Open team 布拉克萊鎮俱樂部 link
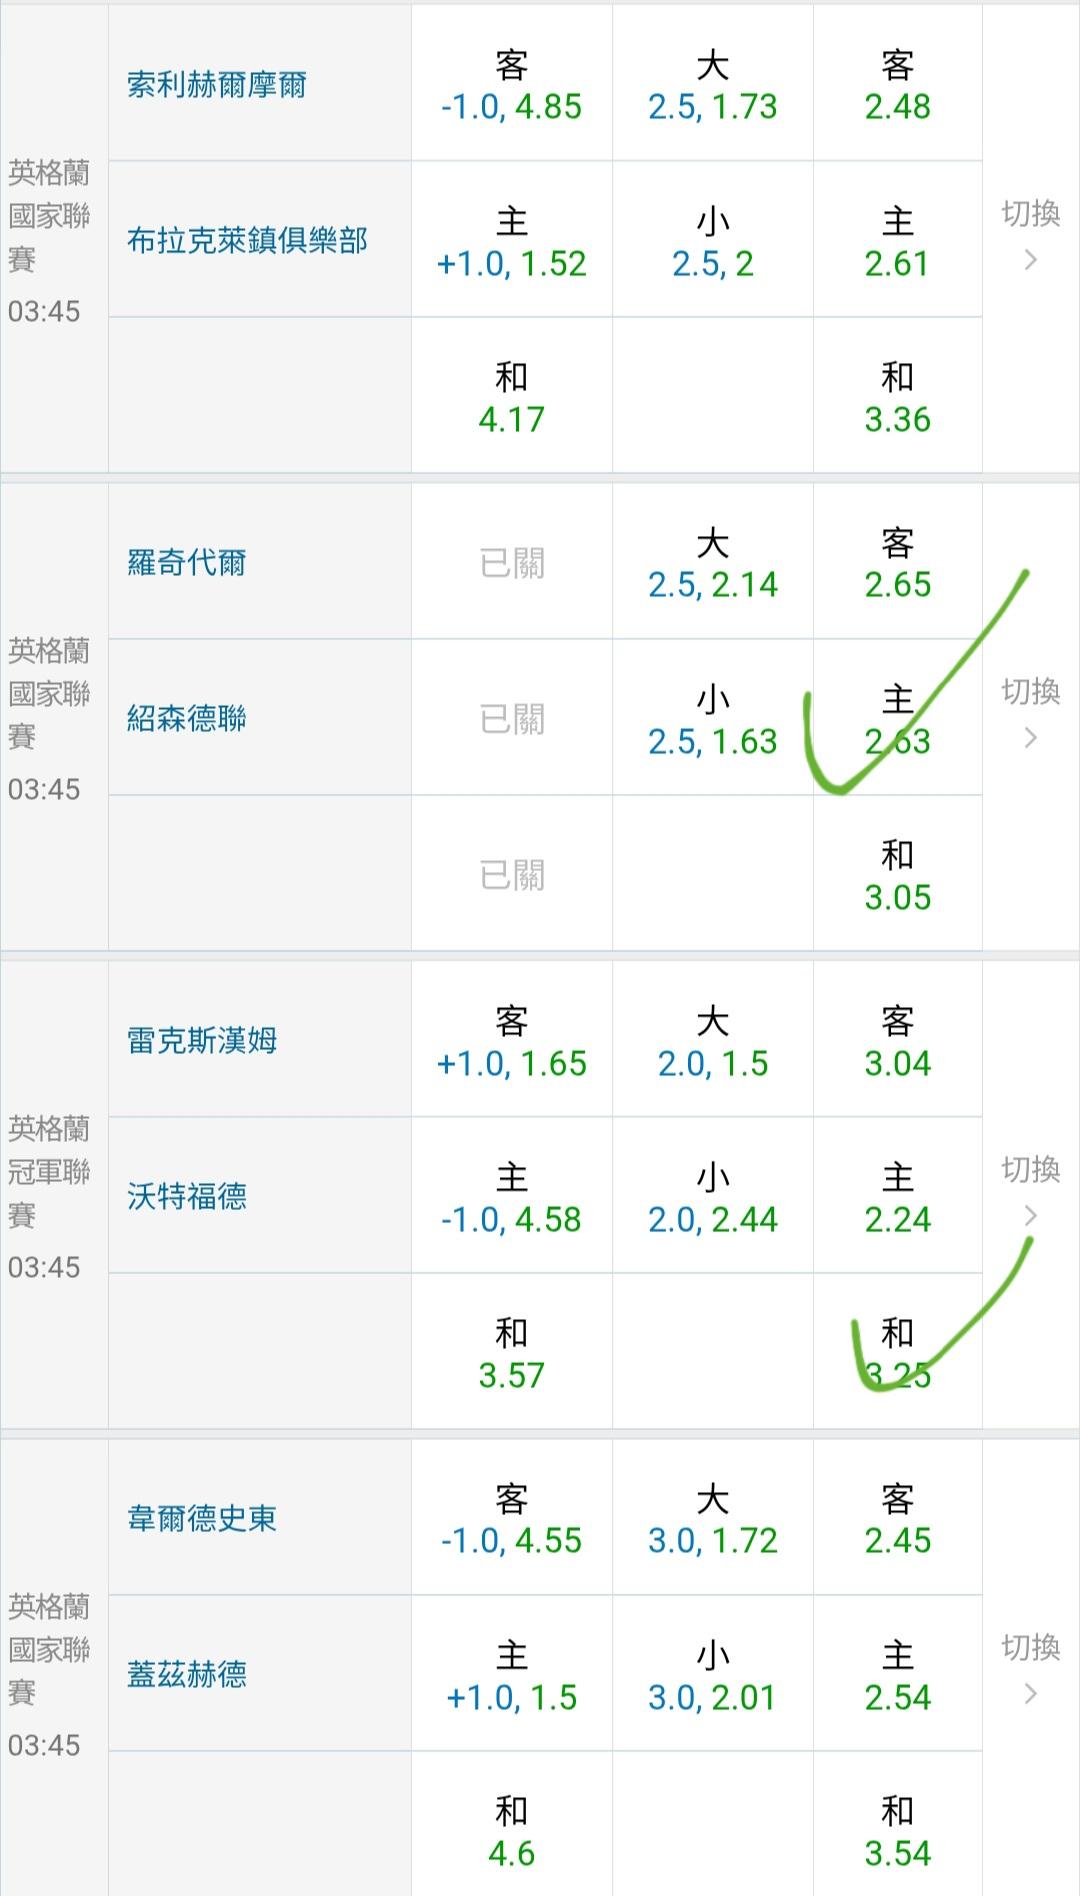The height and width of the screenshot is (1896, 1080). coord(247,241)
